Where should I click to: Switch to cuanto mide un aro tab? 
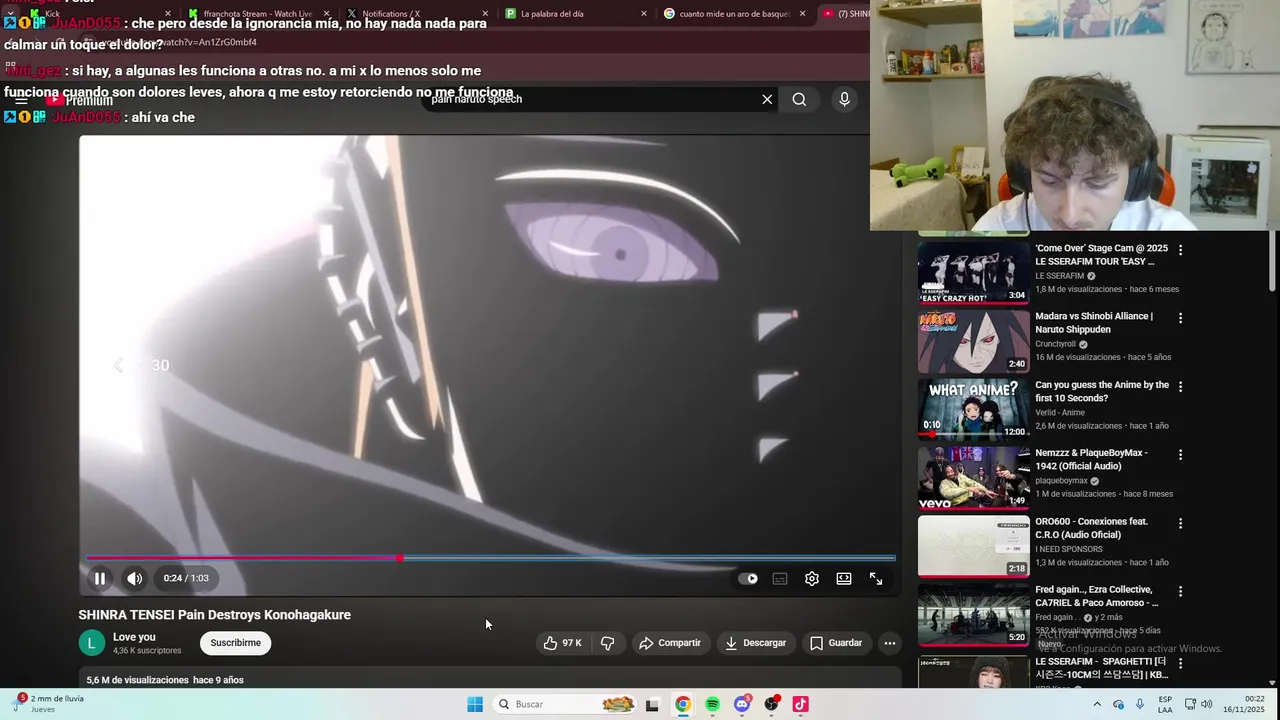click(x=733, y=14)
